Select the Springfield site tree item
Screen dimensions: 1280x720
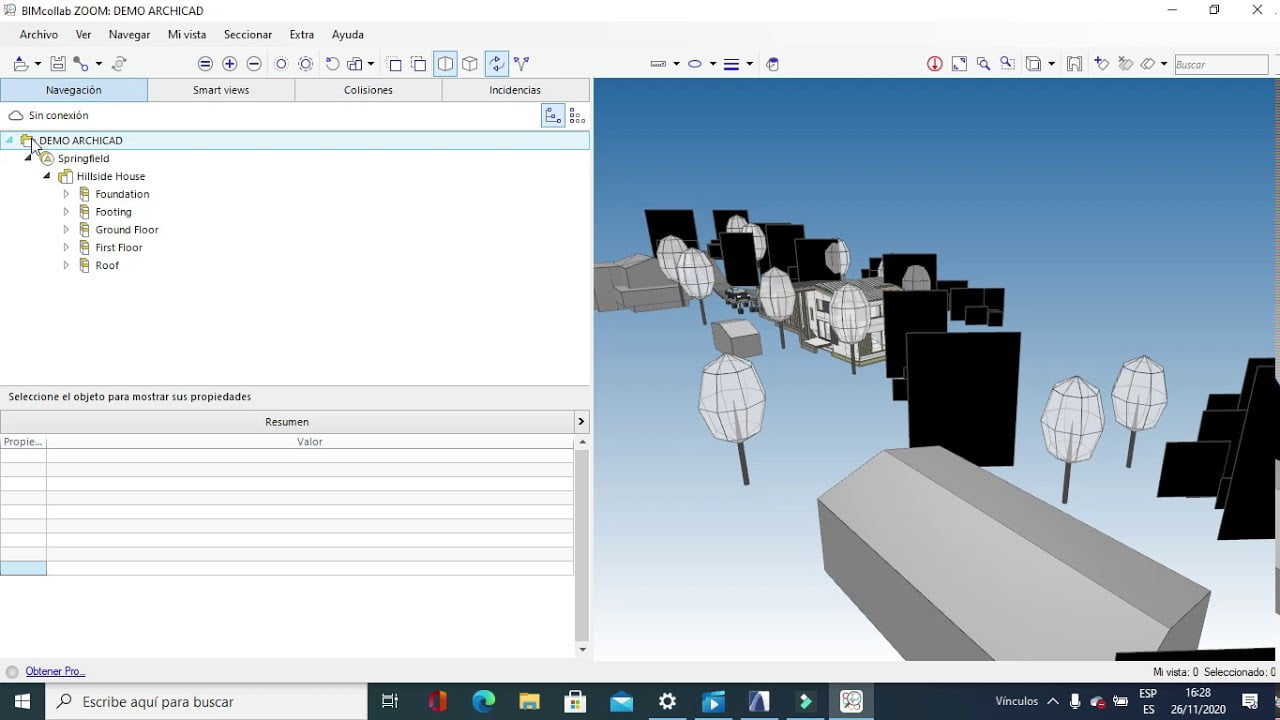(83, 158)
